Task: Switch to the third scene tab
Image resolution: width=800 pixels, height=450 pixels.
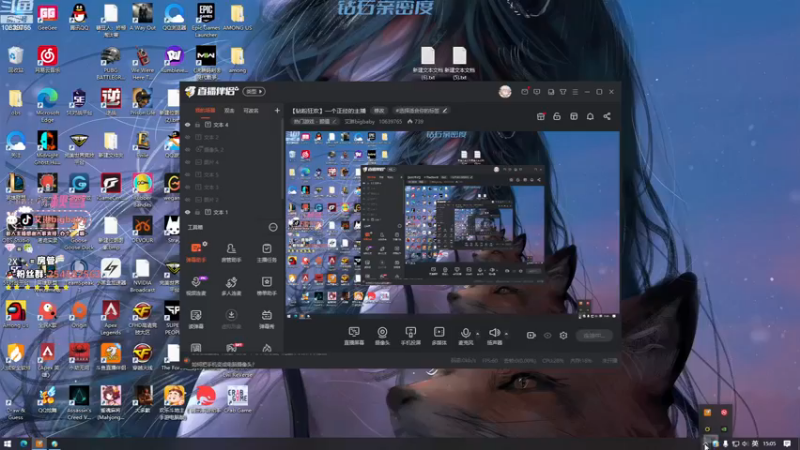Action: point(251,111)
